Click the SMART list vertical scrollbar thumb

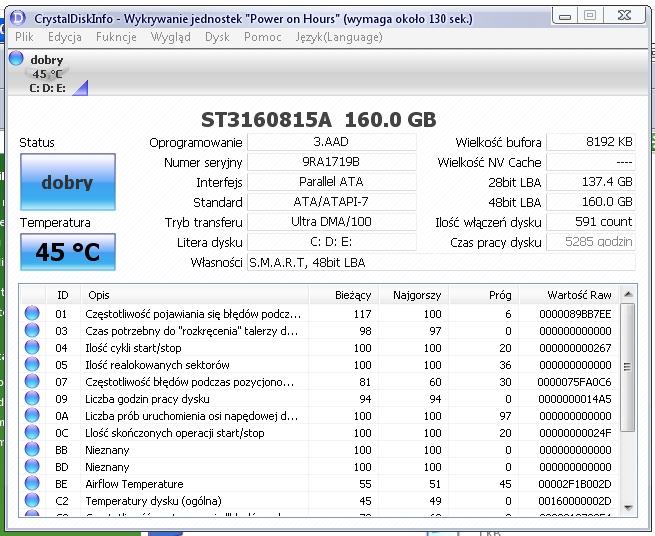coord(628,368)
